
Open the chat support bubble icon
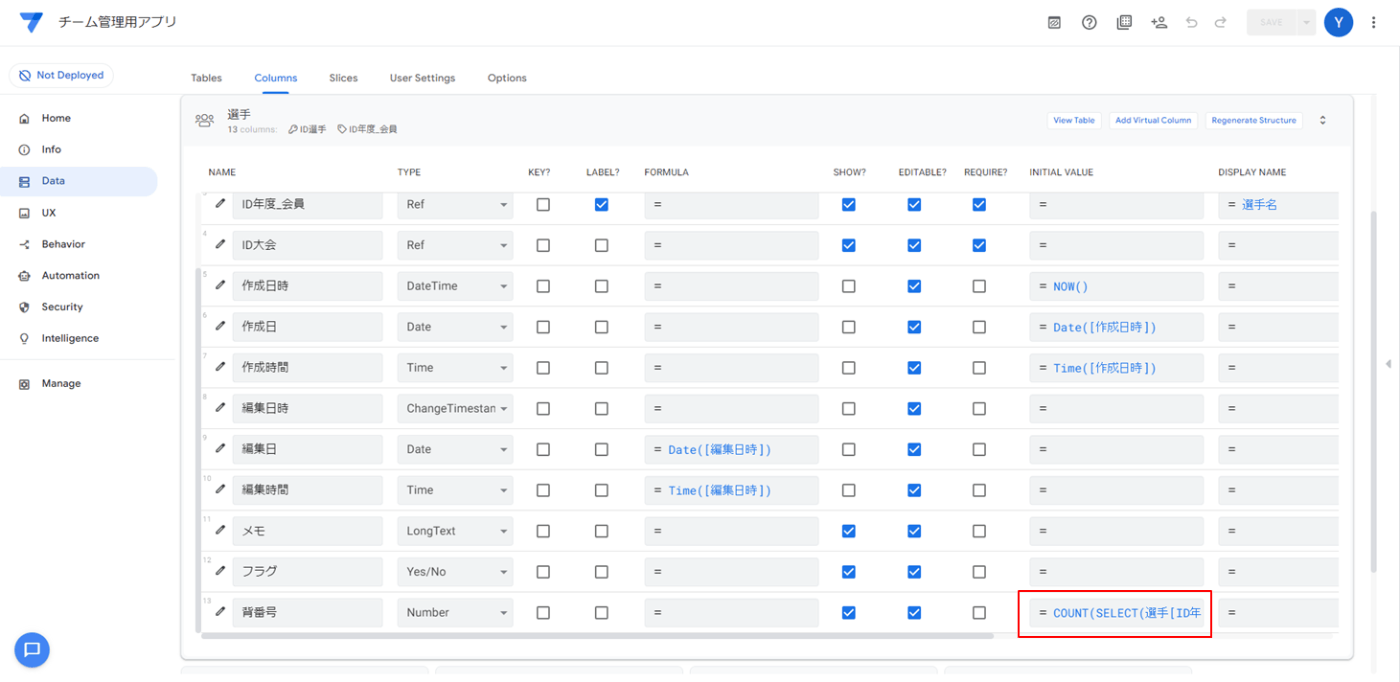click(x=31, y=650)
